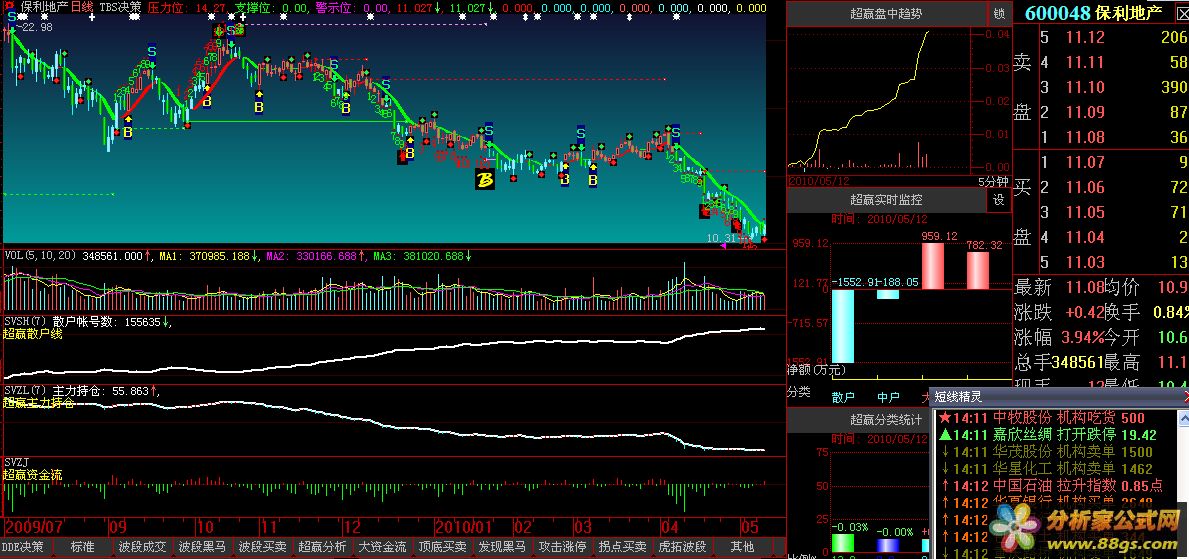Click sell level 5 price 11.12
1189x559 pixels.
(1084, 39)
